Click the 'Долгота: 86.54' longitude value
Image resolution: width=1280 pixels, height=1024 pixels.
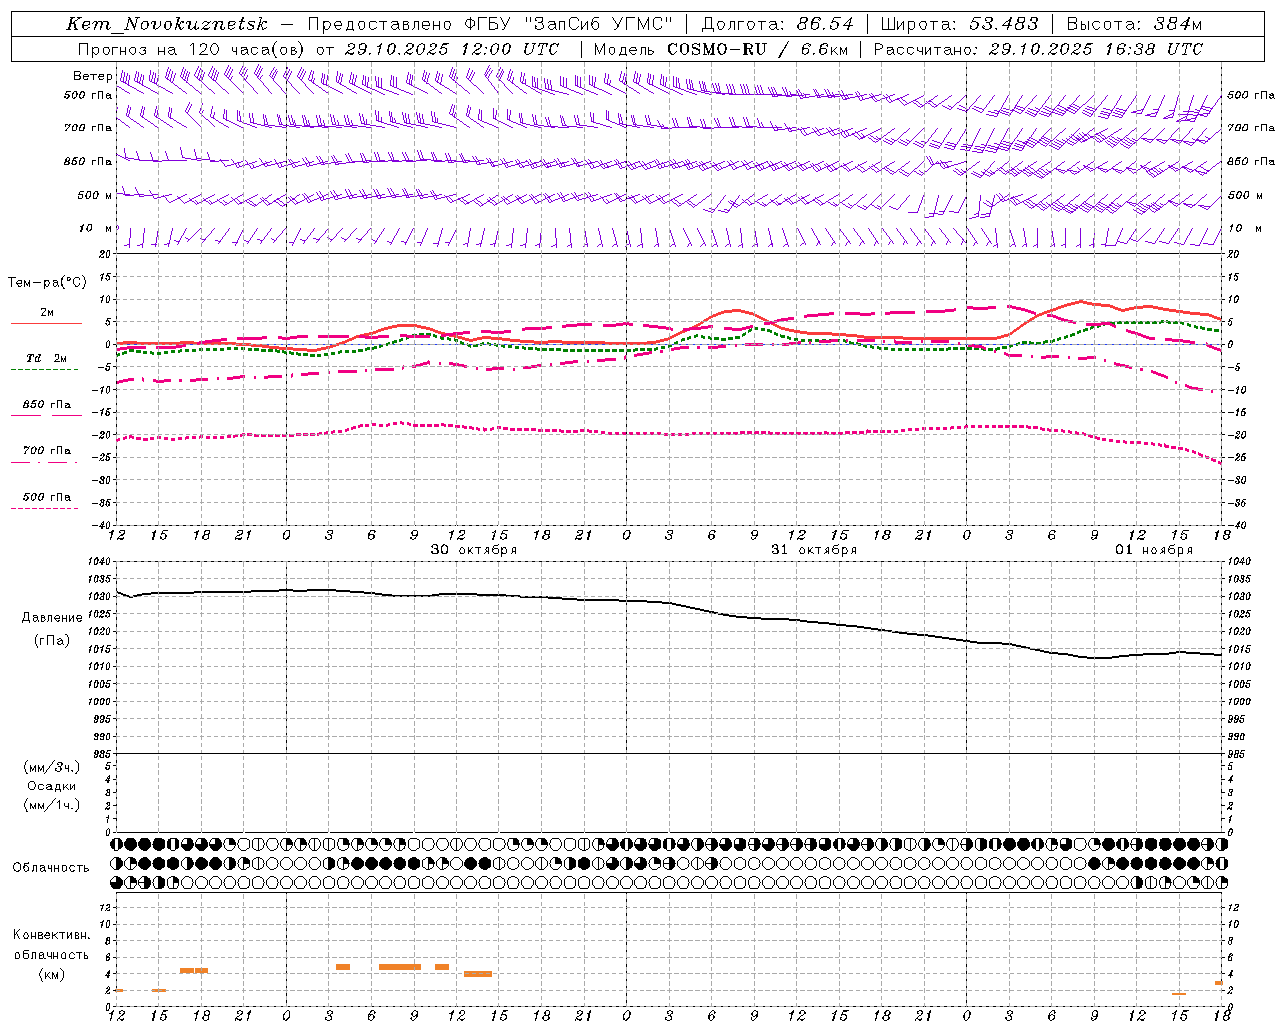click(777, 24)
